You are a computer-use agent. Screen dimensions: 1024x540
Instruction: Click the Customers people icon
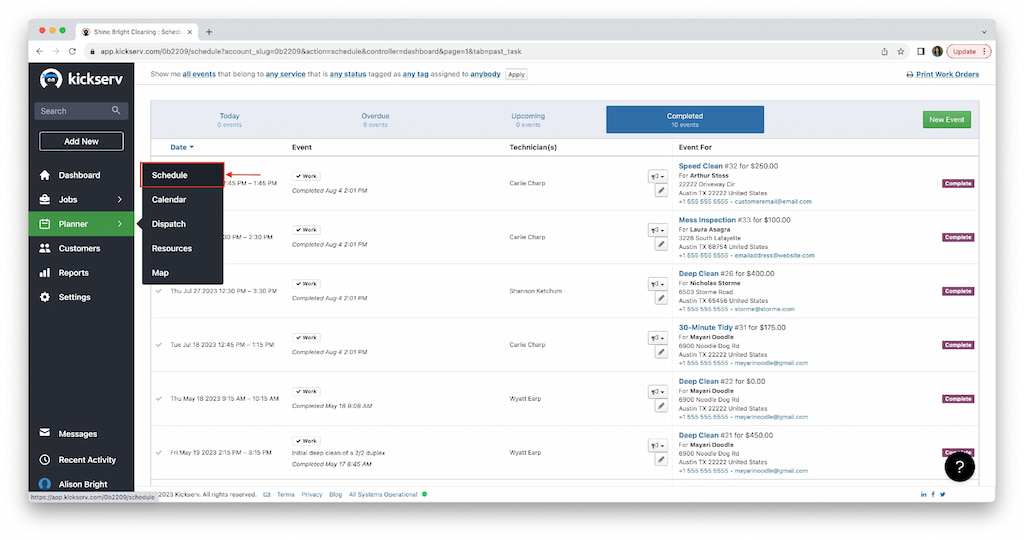tap(44, 248)
